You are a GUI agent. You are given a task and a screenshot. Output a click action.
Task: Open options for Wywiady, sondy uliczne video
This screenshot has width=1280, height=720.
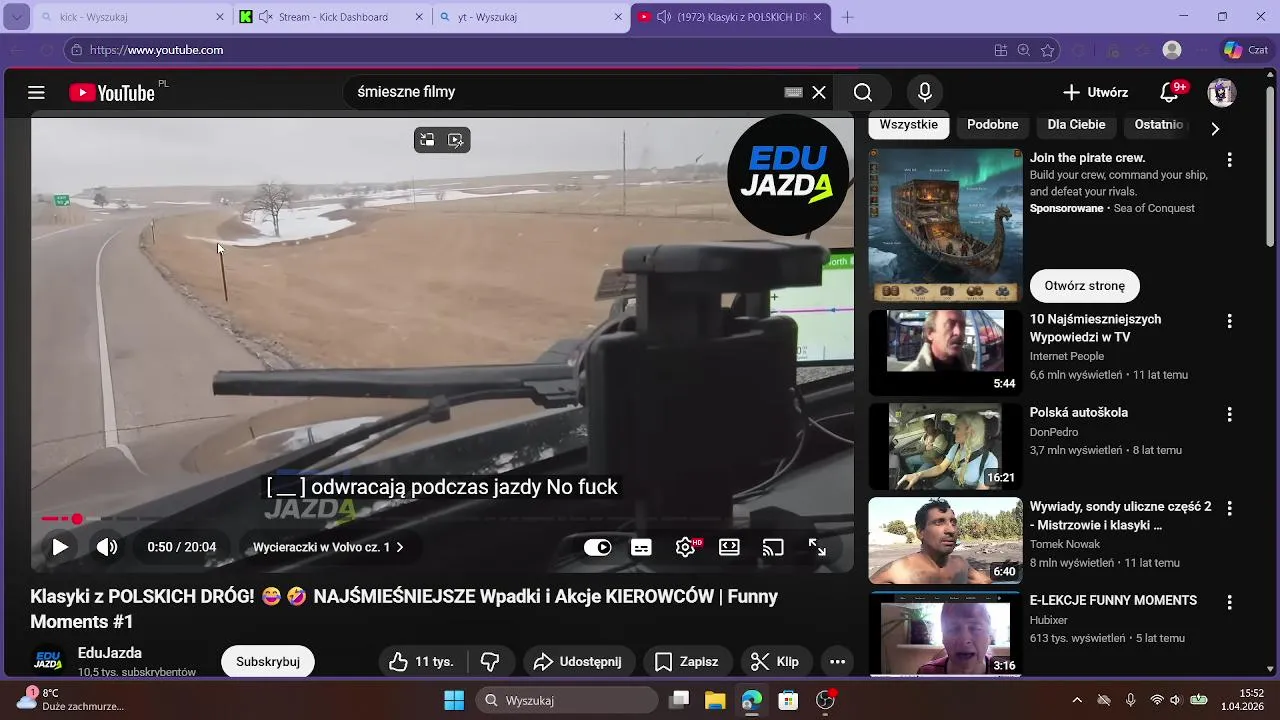point(1230,509)
